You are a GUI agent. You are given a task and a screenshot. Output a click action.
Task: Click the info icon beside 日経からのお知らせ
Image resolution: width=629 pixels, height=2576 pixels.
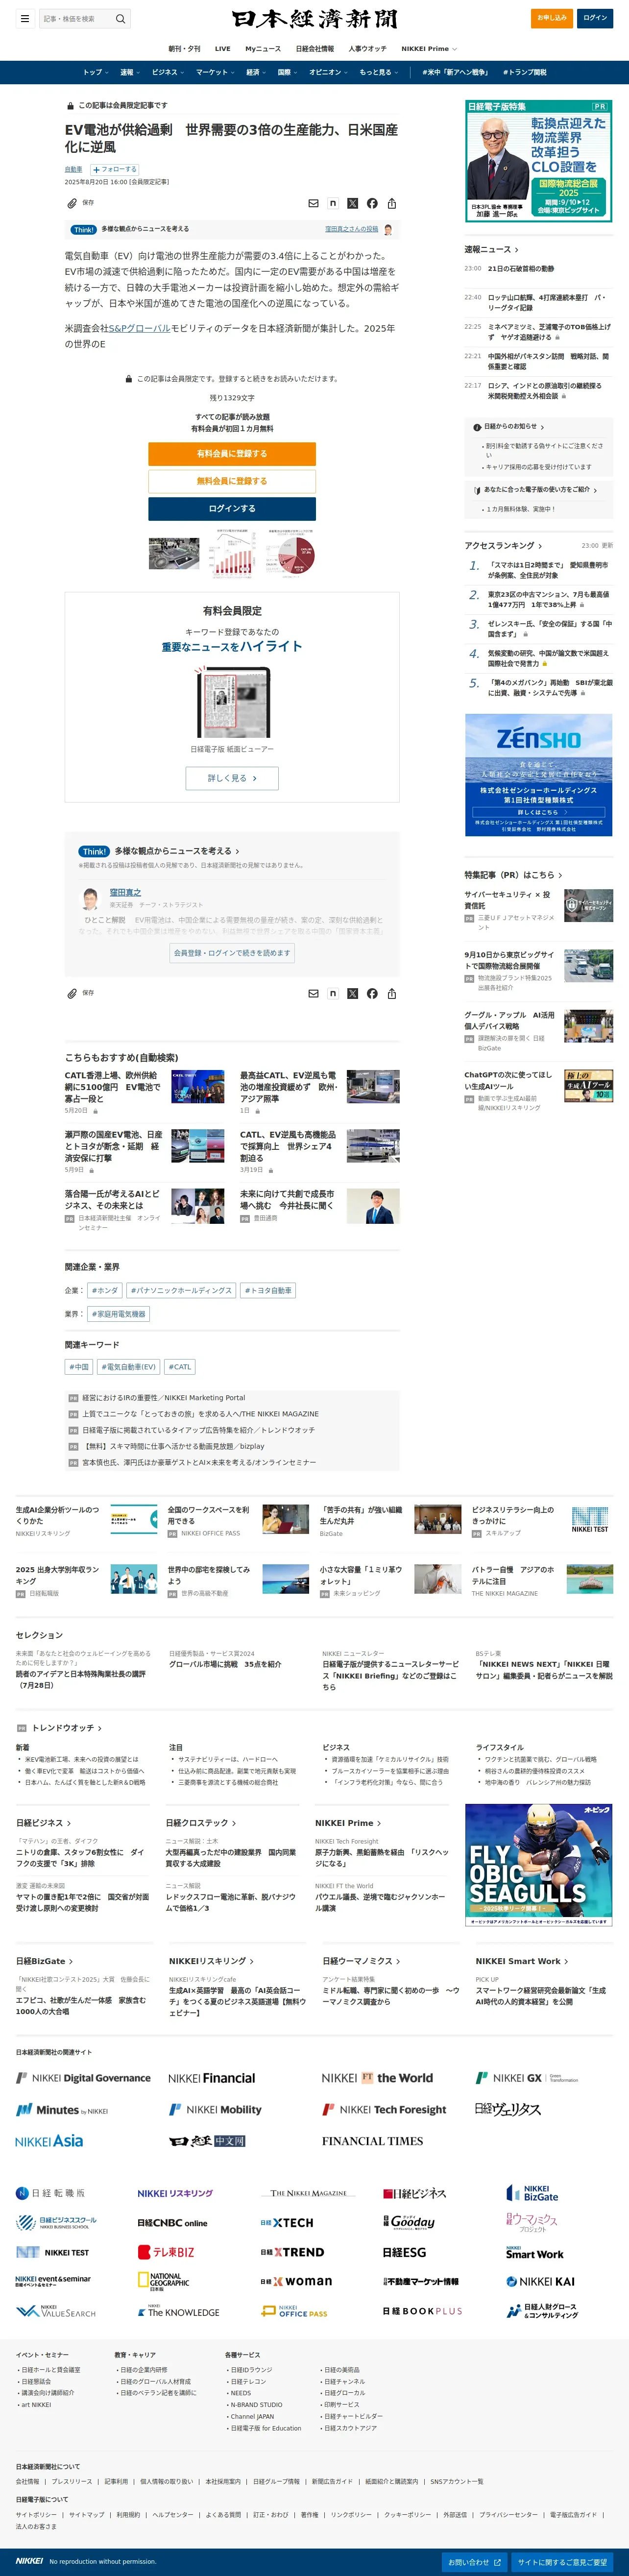477,427
